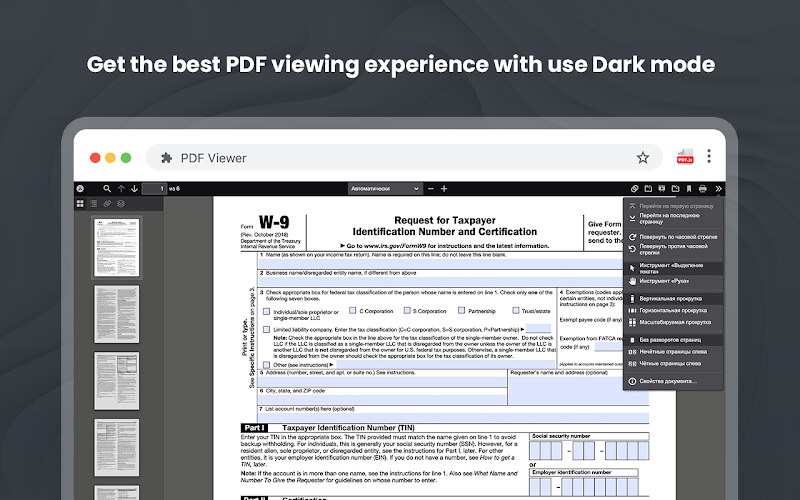Show document outline sidebar view
This screenshot has width=800, height=500.
pyautogui.click(x=93, y=204)
